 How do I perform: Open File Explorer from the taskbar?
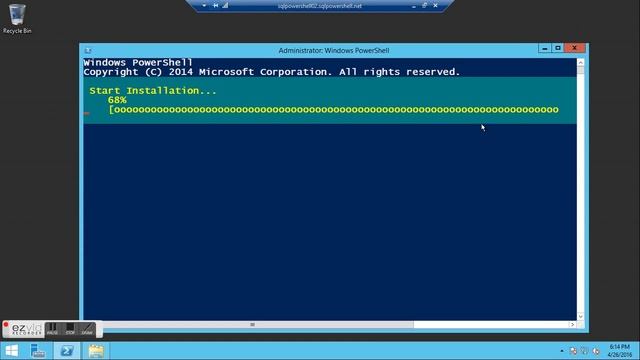pyautogui.click(x=96, y=351)
